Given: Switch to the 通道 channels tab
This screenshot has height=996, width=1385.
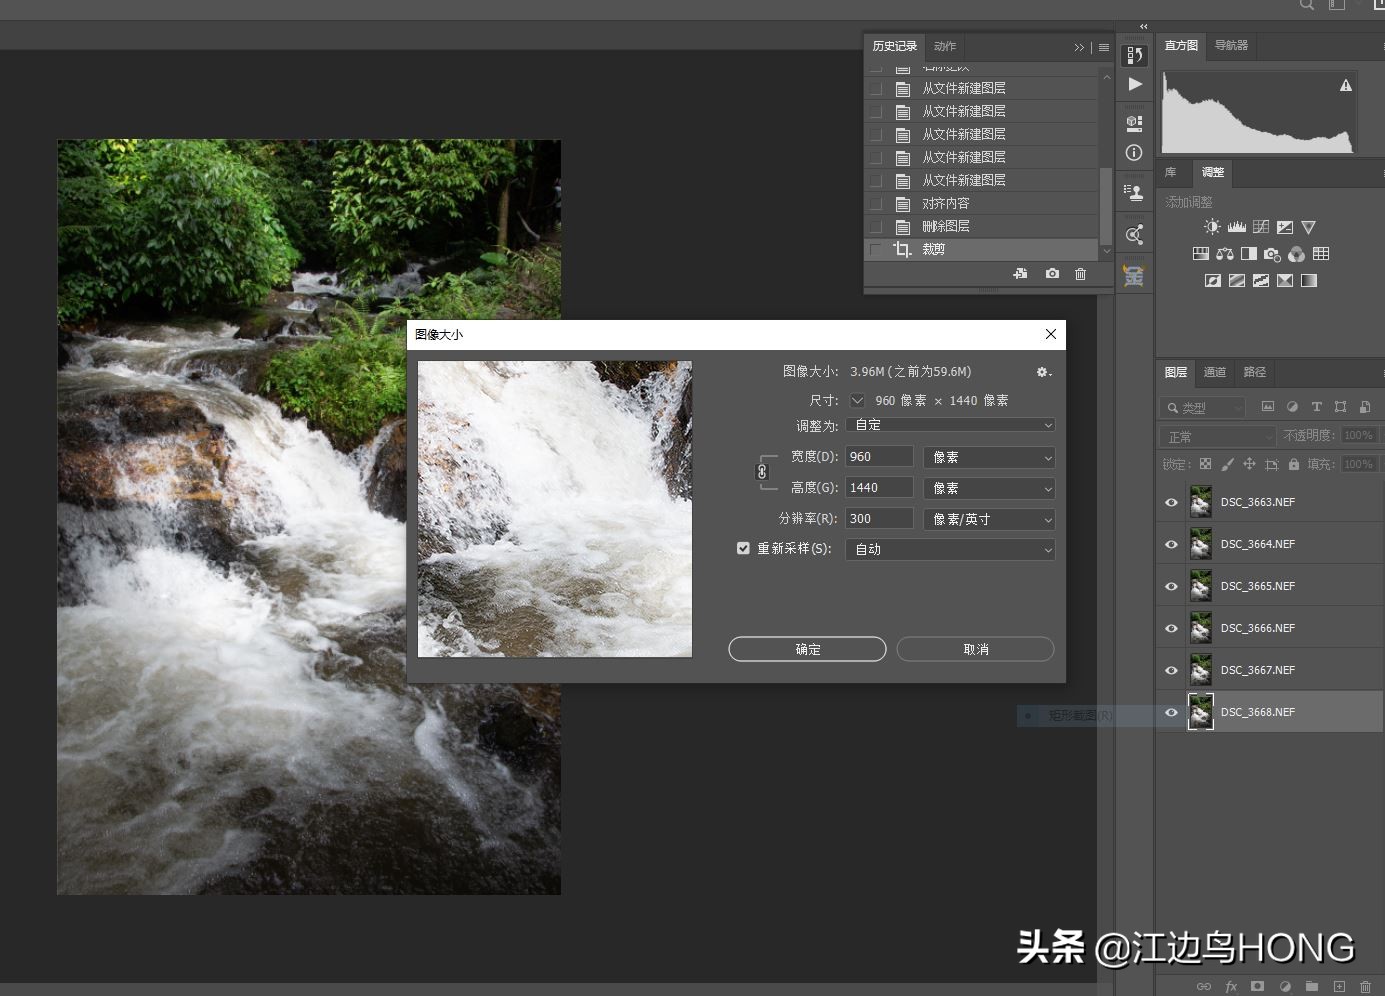Looking at the screenshot, I should (1215, 372).
